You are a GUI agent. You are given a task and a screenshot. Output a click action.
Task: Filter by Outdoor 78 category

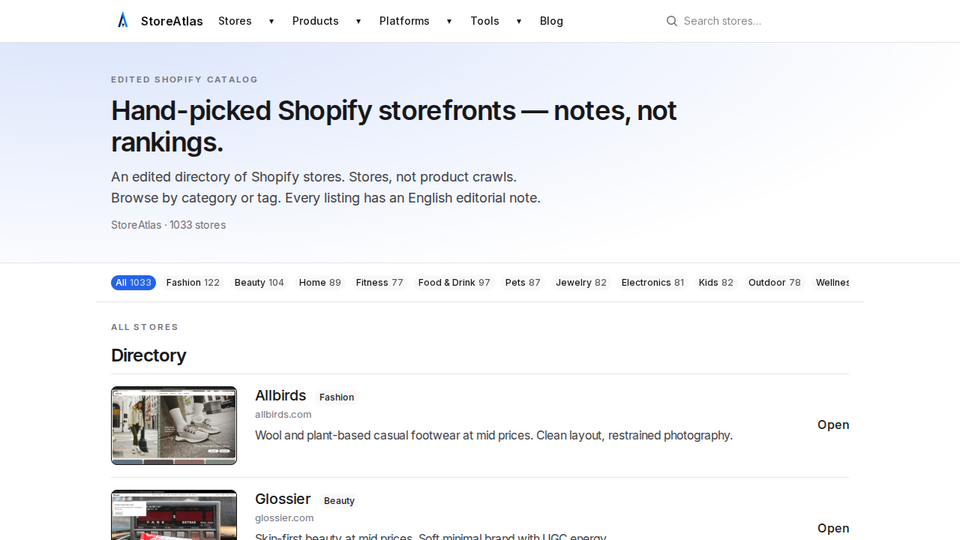click(774, 282)
